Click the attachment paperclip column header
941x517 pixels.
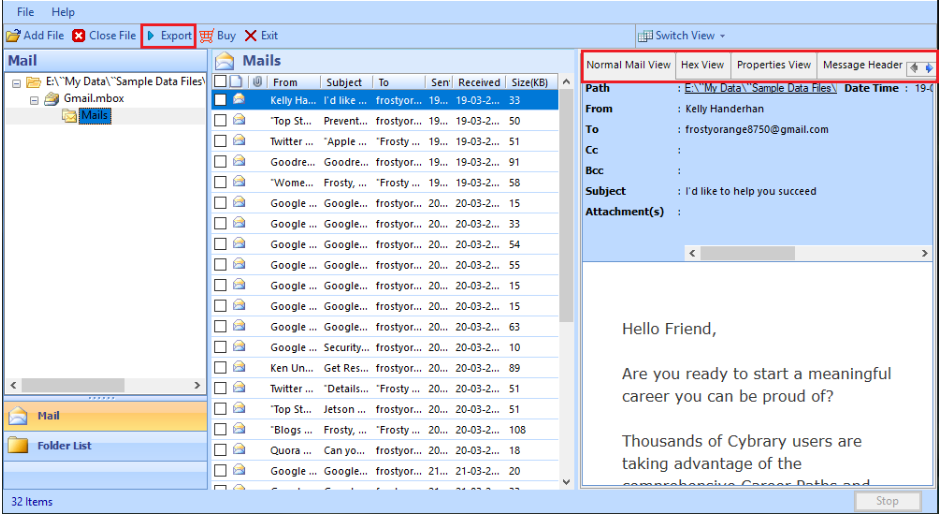pyautogui.click(x=257, y=82)
